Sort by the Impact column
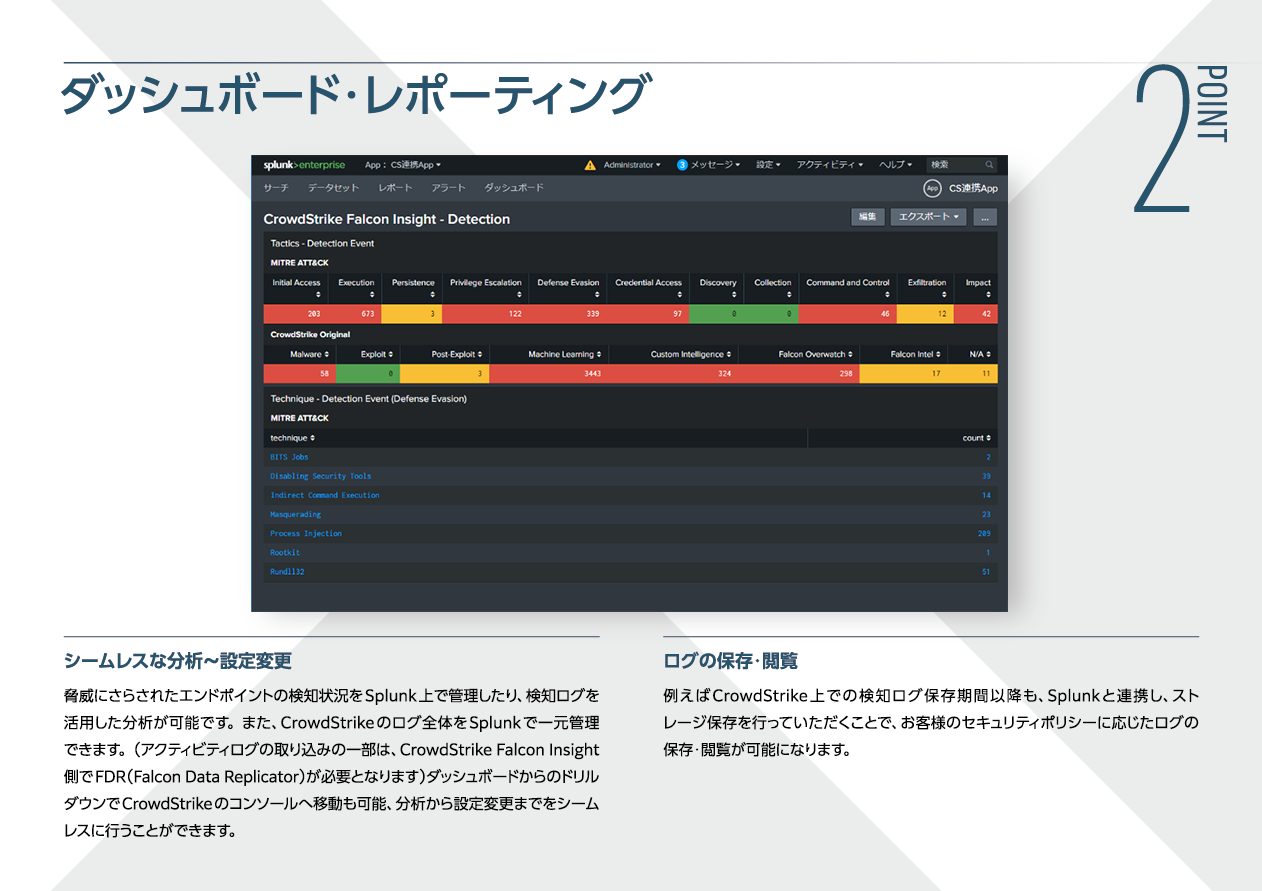Screen dimensions: 1262x891 [x=978, y=288]
